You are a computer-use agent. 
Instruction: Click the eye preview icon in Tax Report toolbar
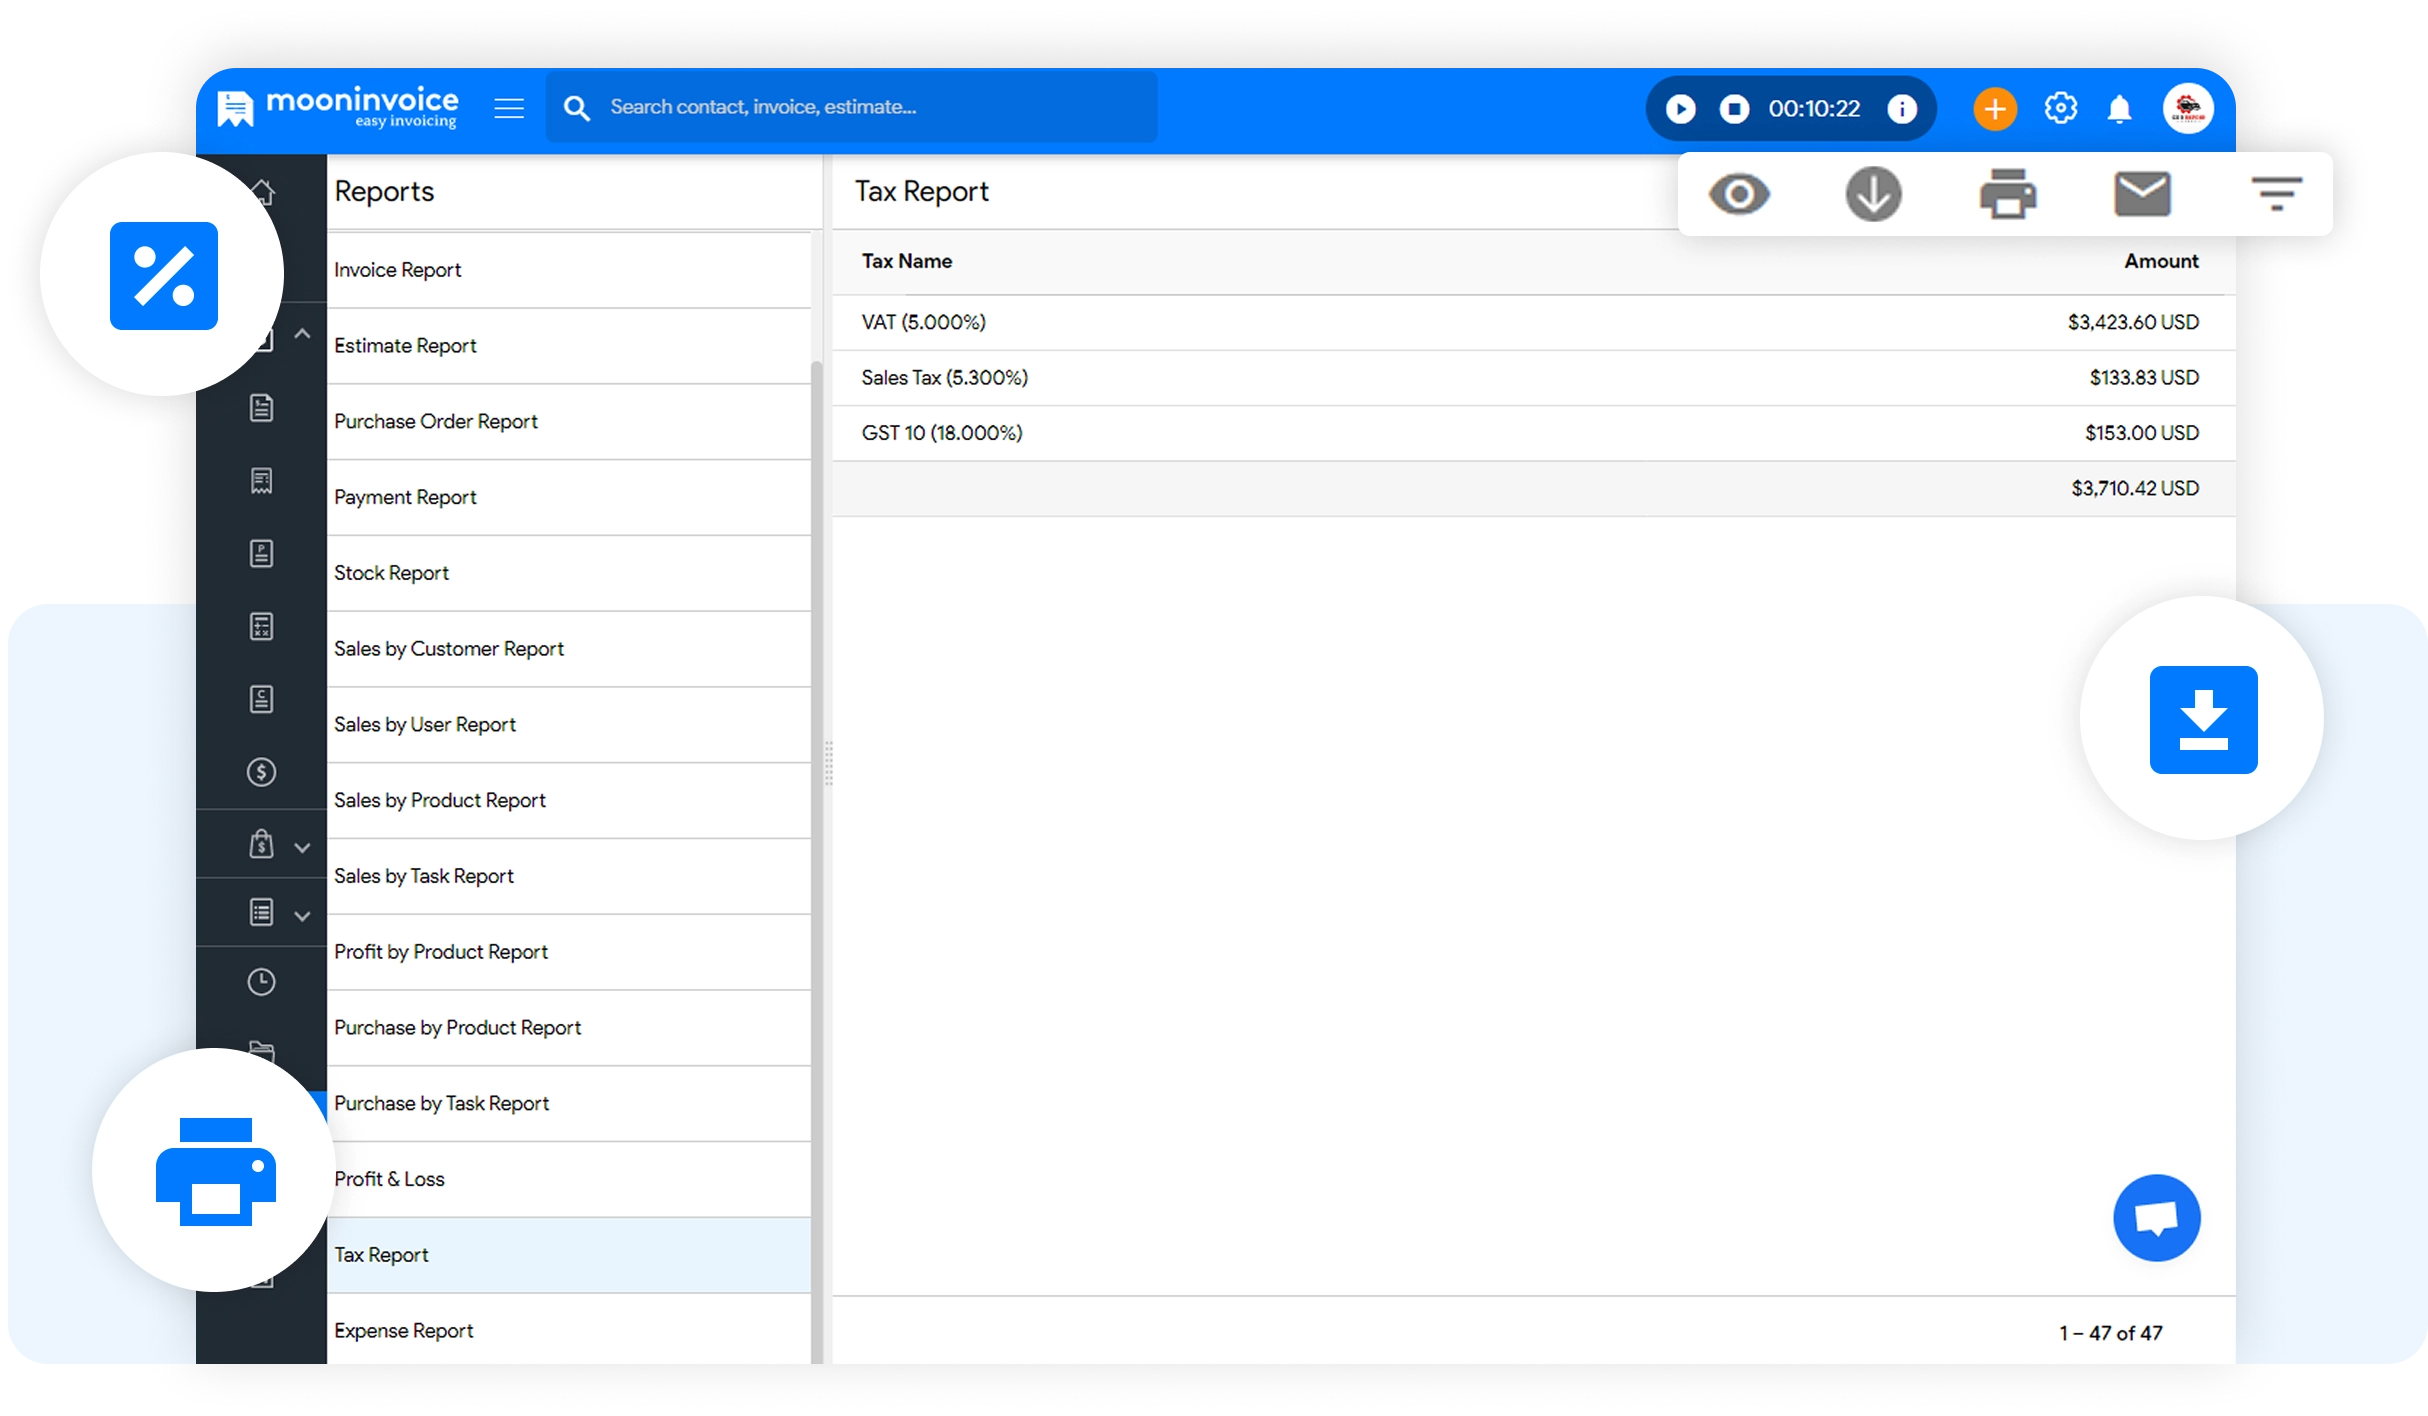click(1739, 194)
